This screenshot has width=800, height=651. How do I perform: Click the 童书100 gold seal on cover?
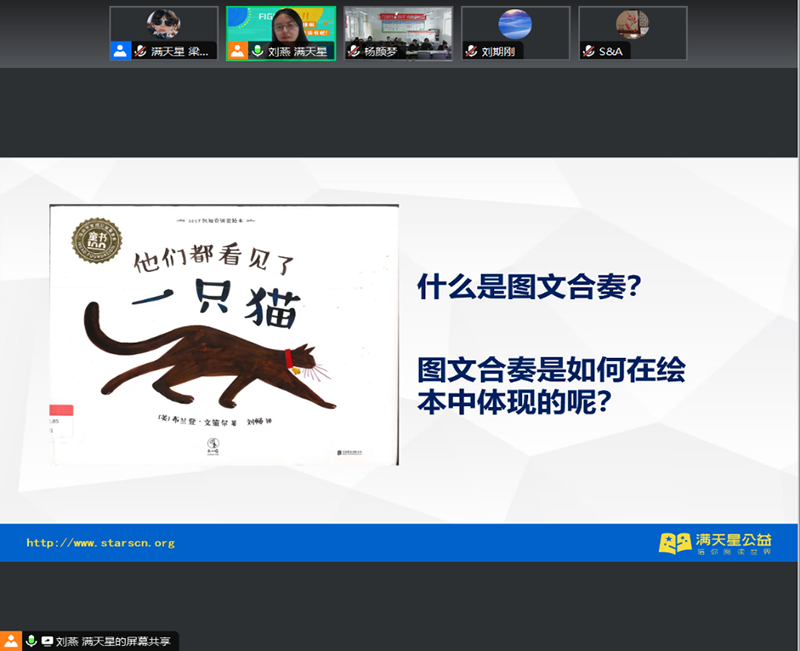[x=97, y=241]
